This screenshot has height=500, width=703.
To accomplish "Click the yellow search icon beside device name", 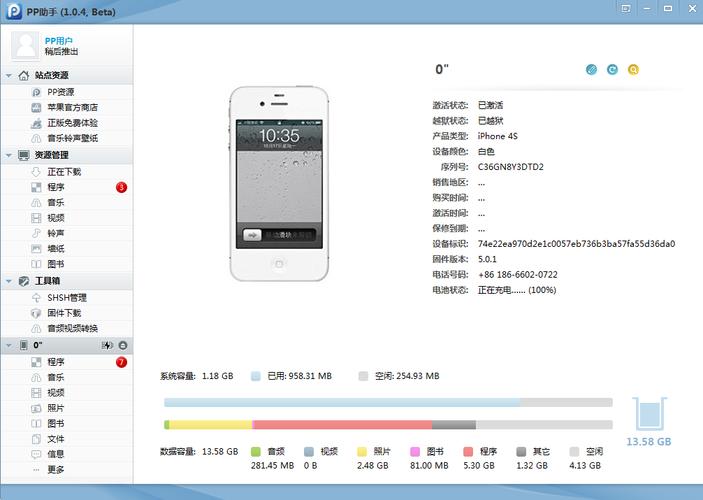I will click(633, 70).
